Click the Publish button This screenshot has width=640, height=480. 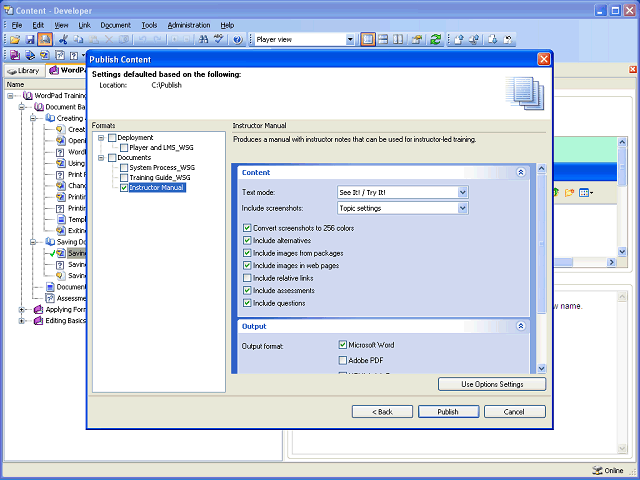448,412
